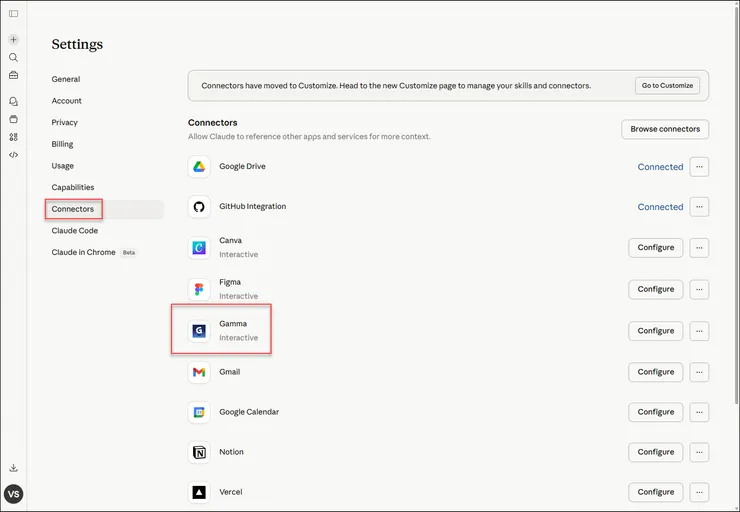The height and width of the screenshot is (512, 740).
Task: Click the Gmail logo icon
Action: [199, 372]
